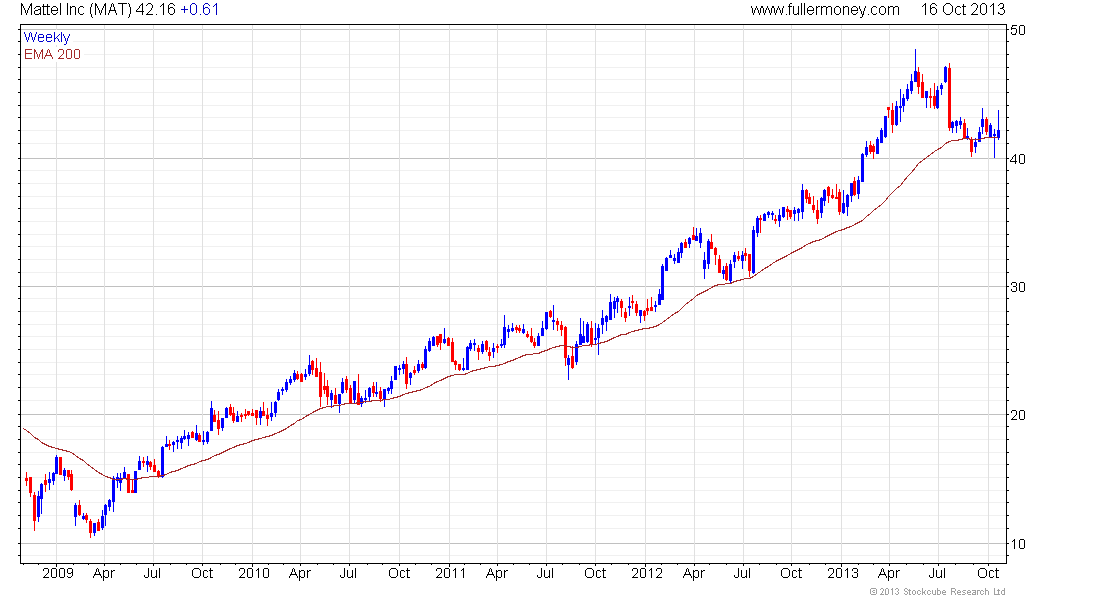
Task: Select the price value 42.16
Action: (x=156, y=10)
